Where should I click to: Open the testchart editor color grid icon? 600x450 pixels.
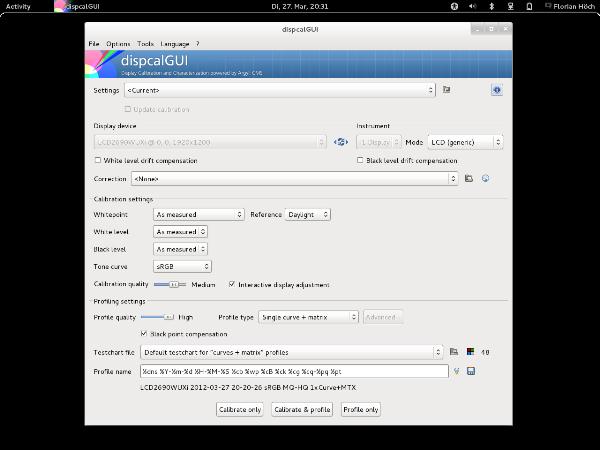coord(468,352)
